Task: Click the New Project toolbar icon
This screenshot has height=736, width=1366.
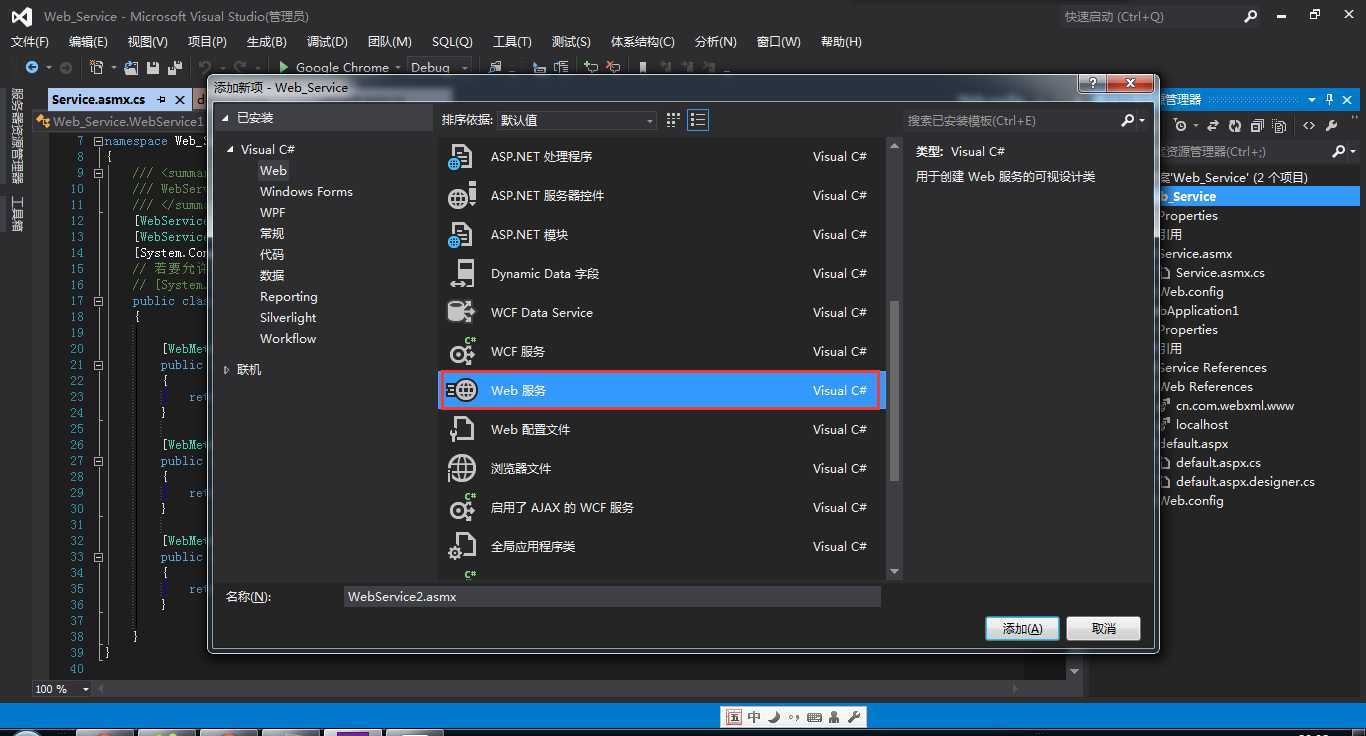Action: point(97,67)
